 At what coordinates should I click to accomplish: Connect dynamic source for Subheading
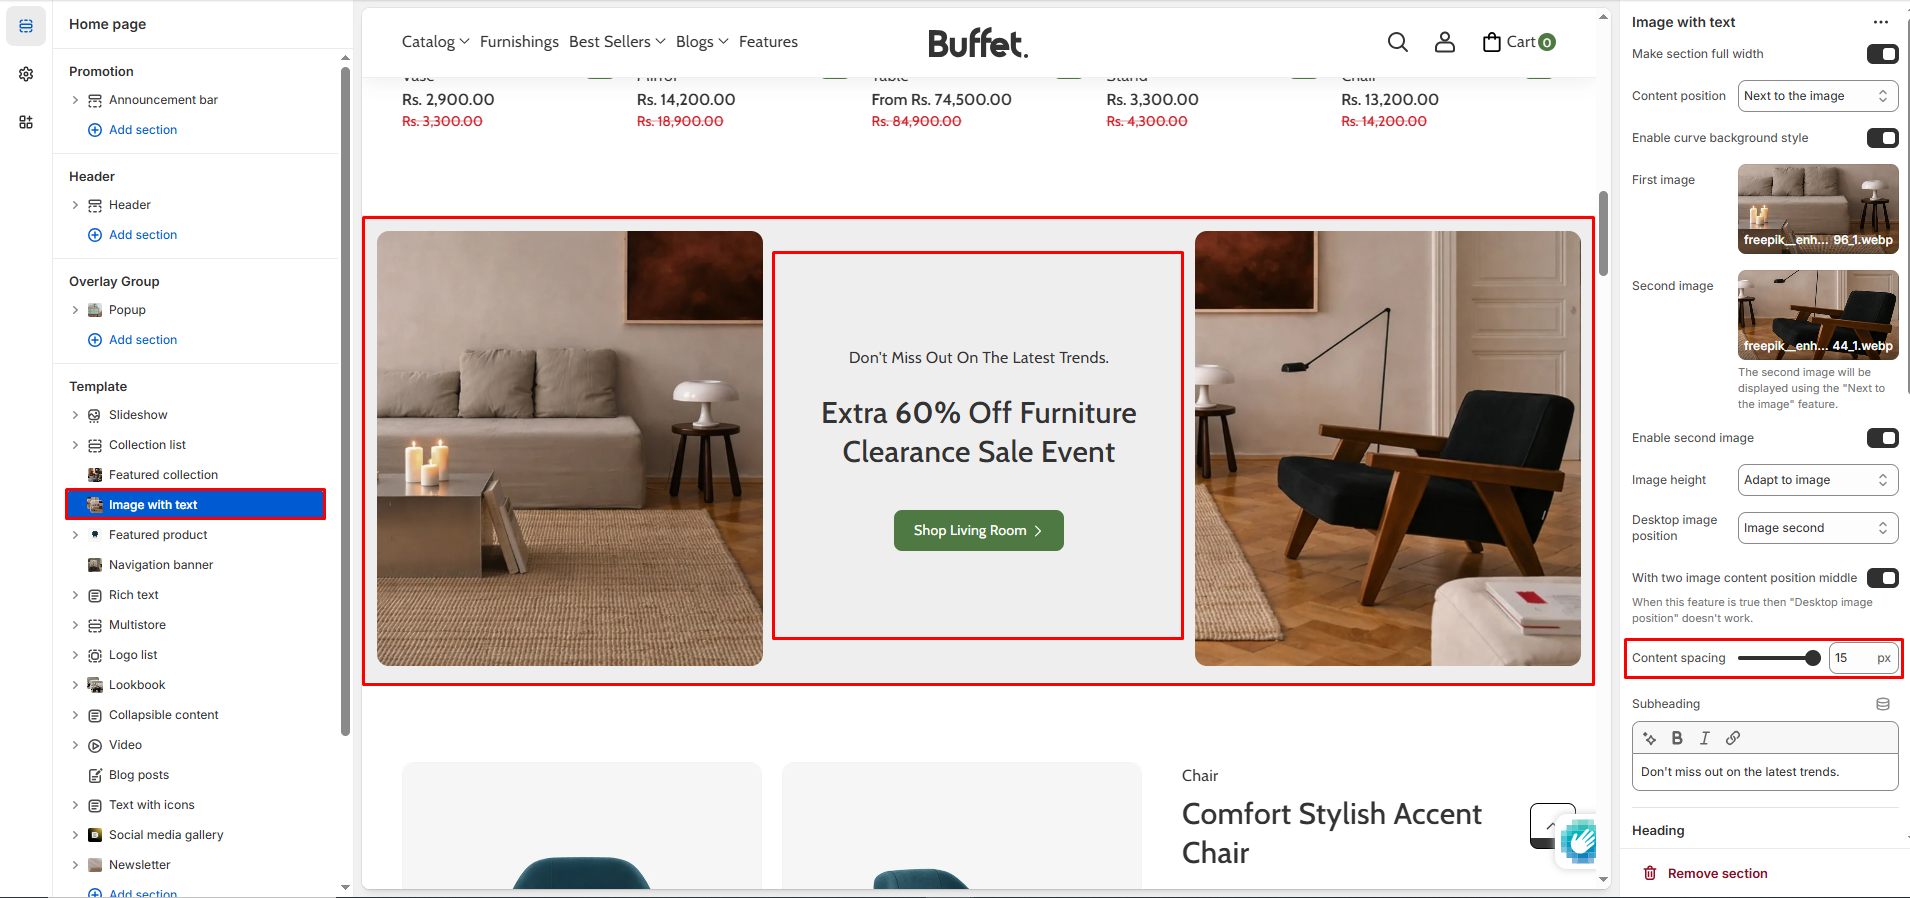tap(1883, 704)
